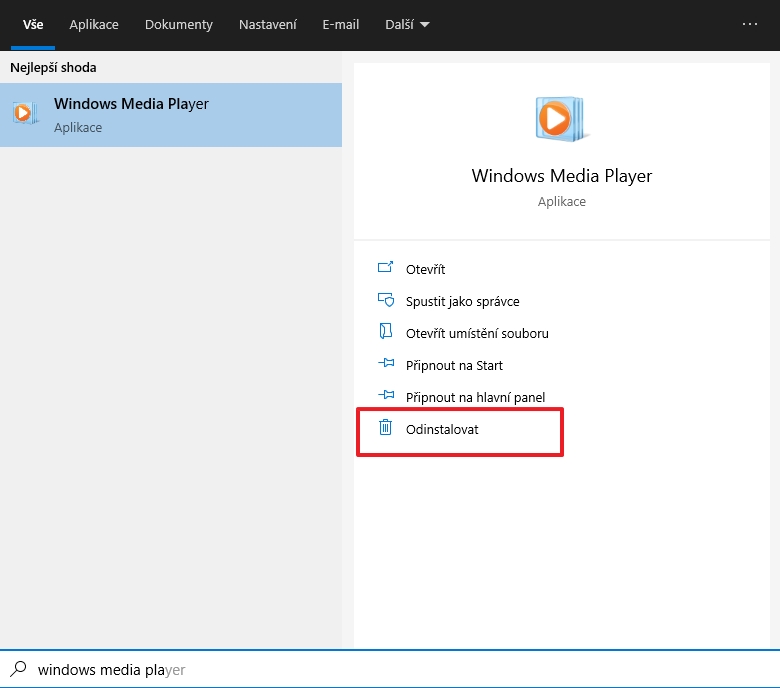The width and height of the screenshot is (780, 688).
Task: Select Otevřít umístění souboru
Action: 477,333
